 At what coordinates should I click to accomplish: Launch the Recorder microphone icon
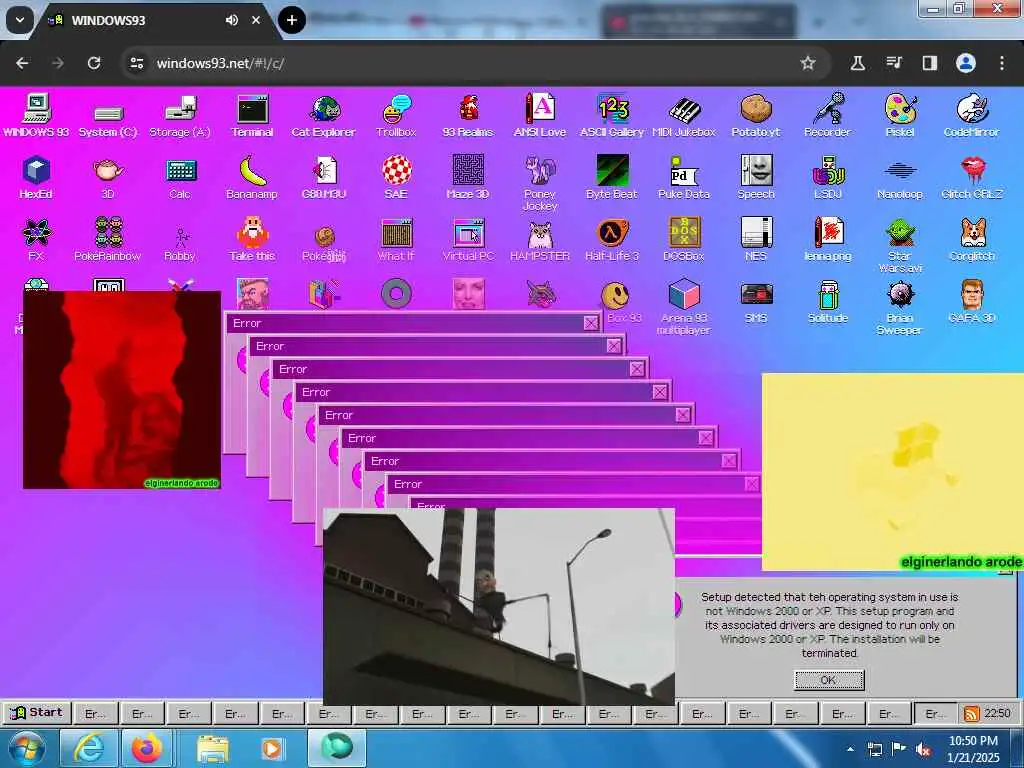[827, 116]
